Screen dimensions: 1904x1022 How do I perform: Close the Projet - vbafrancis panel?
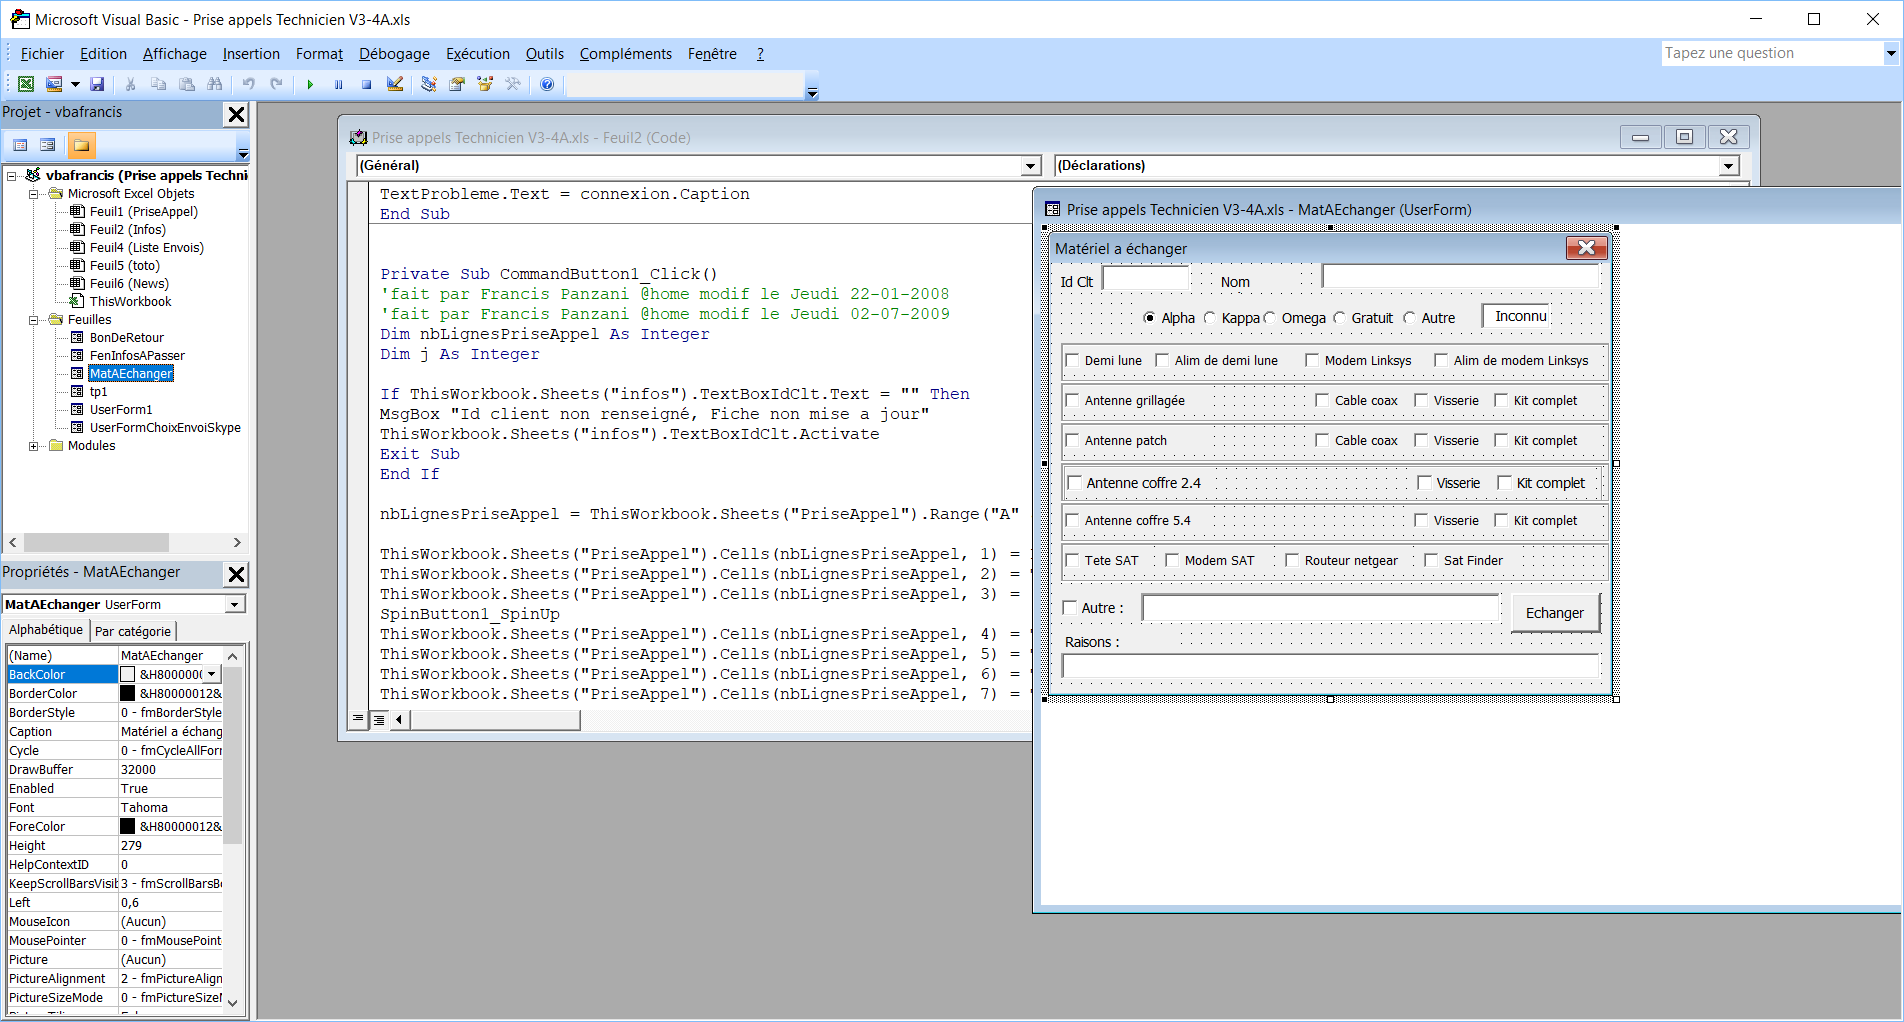(236, 114)
